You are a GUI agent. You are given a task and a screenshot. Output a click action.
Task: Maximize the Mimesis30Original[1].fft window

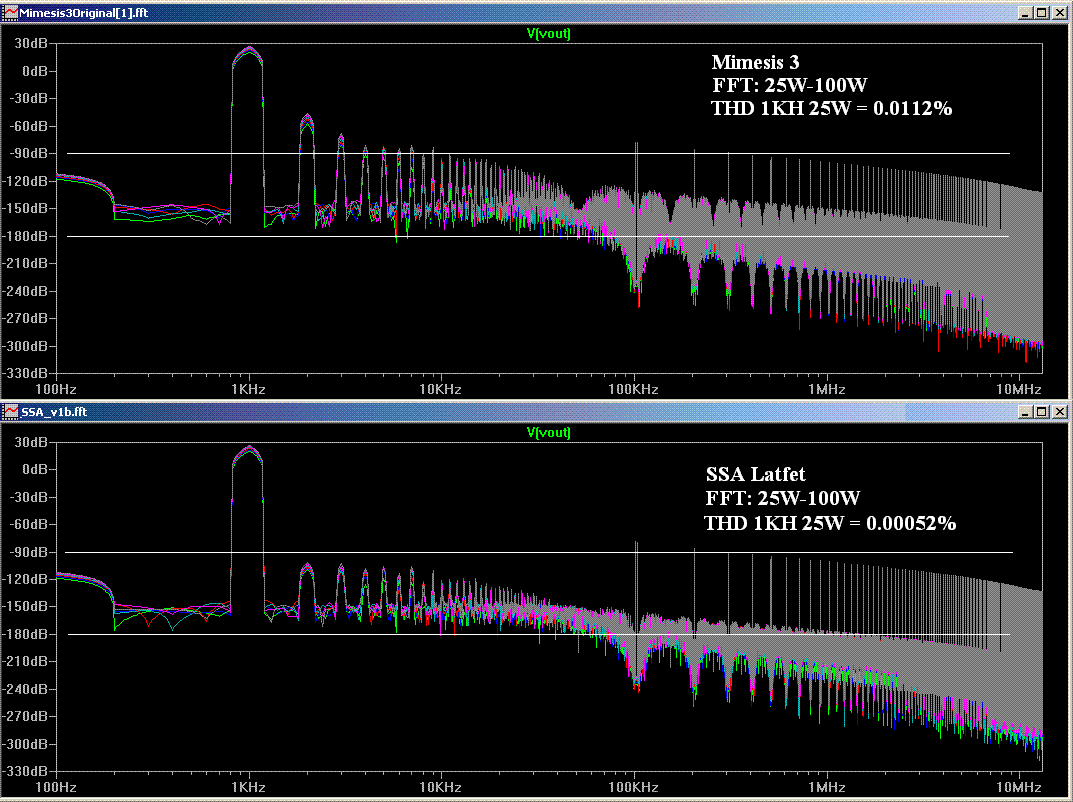pos(1042,13)
